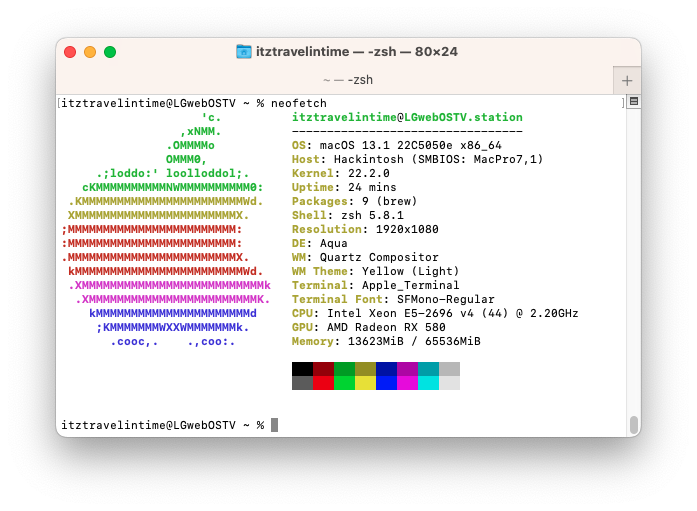Viewport: 697px width, 511px height.
Task: Click the dark gray bottom-row color block
Action: coord(302,383)
